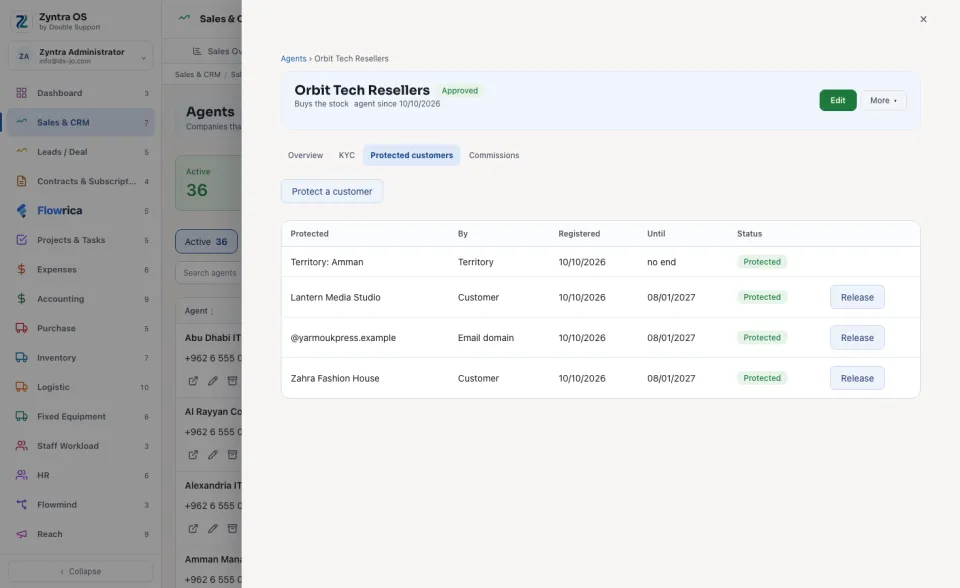Switch to the Overview tab
The height and width of the screenshot is (588, 960).
click(x=306, y=156)
